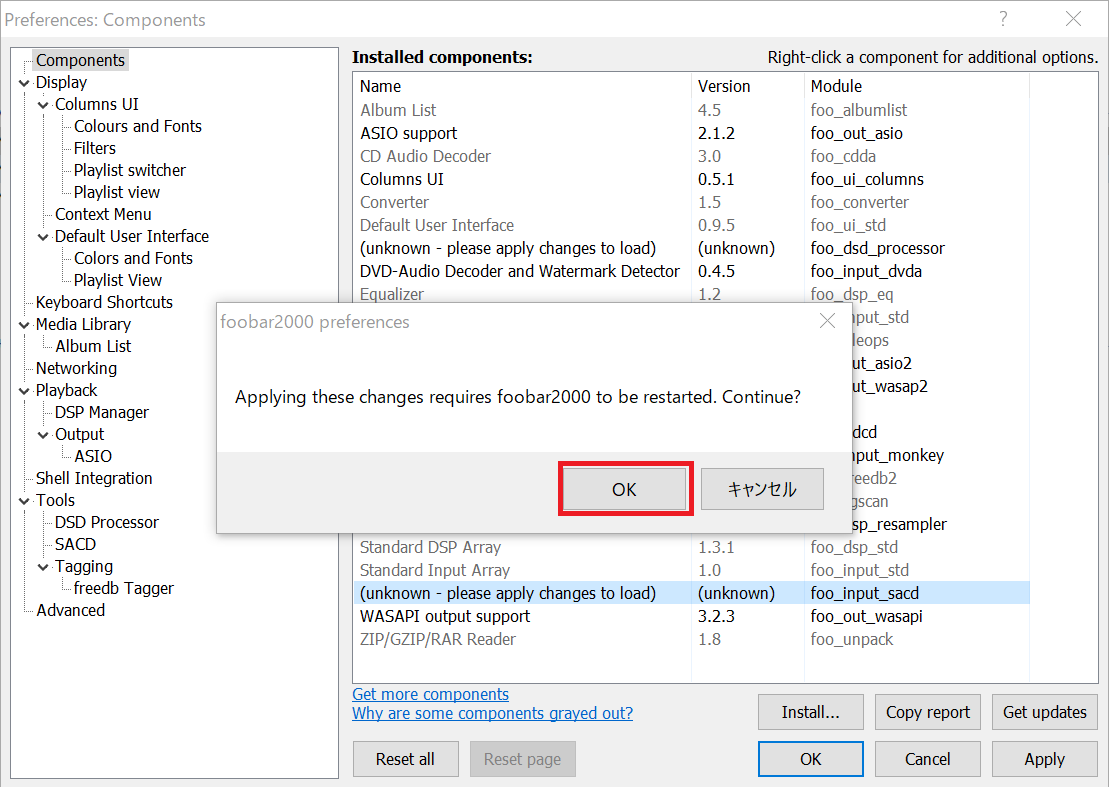
Task: Click the Get updates button
Action: pos(1044,712)
